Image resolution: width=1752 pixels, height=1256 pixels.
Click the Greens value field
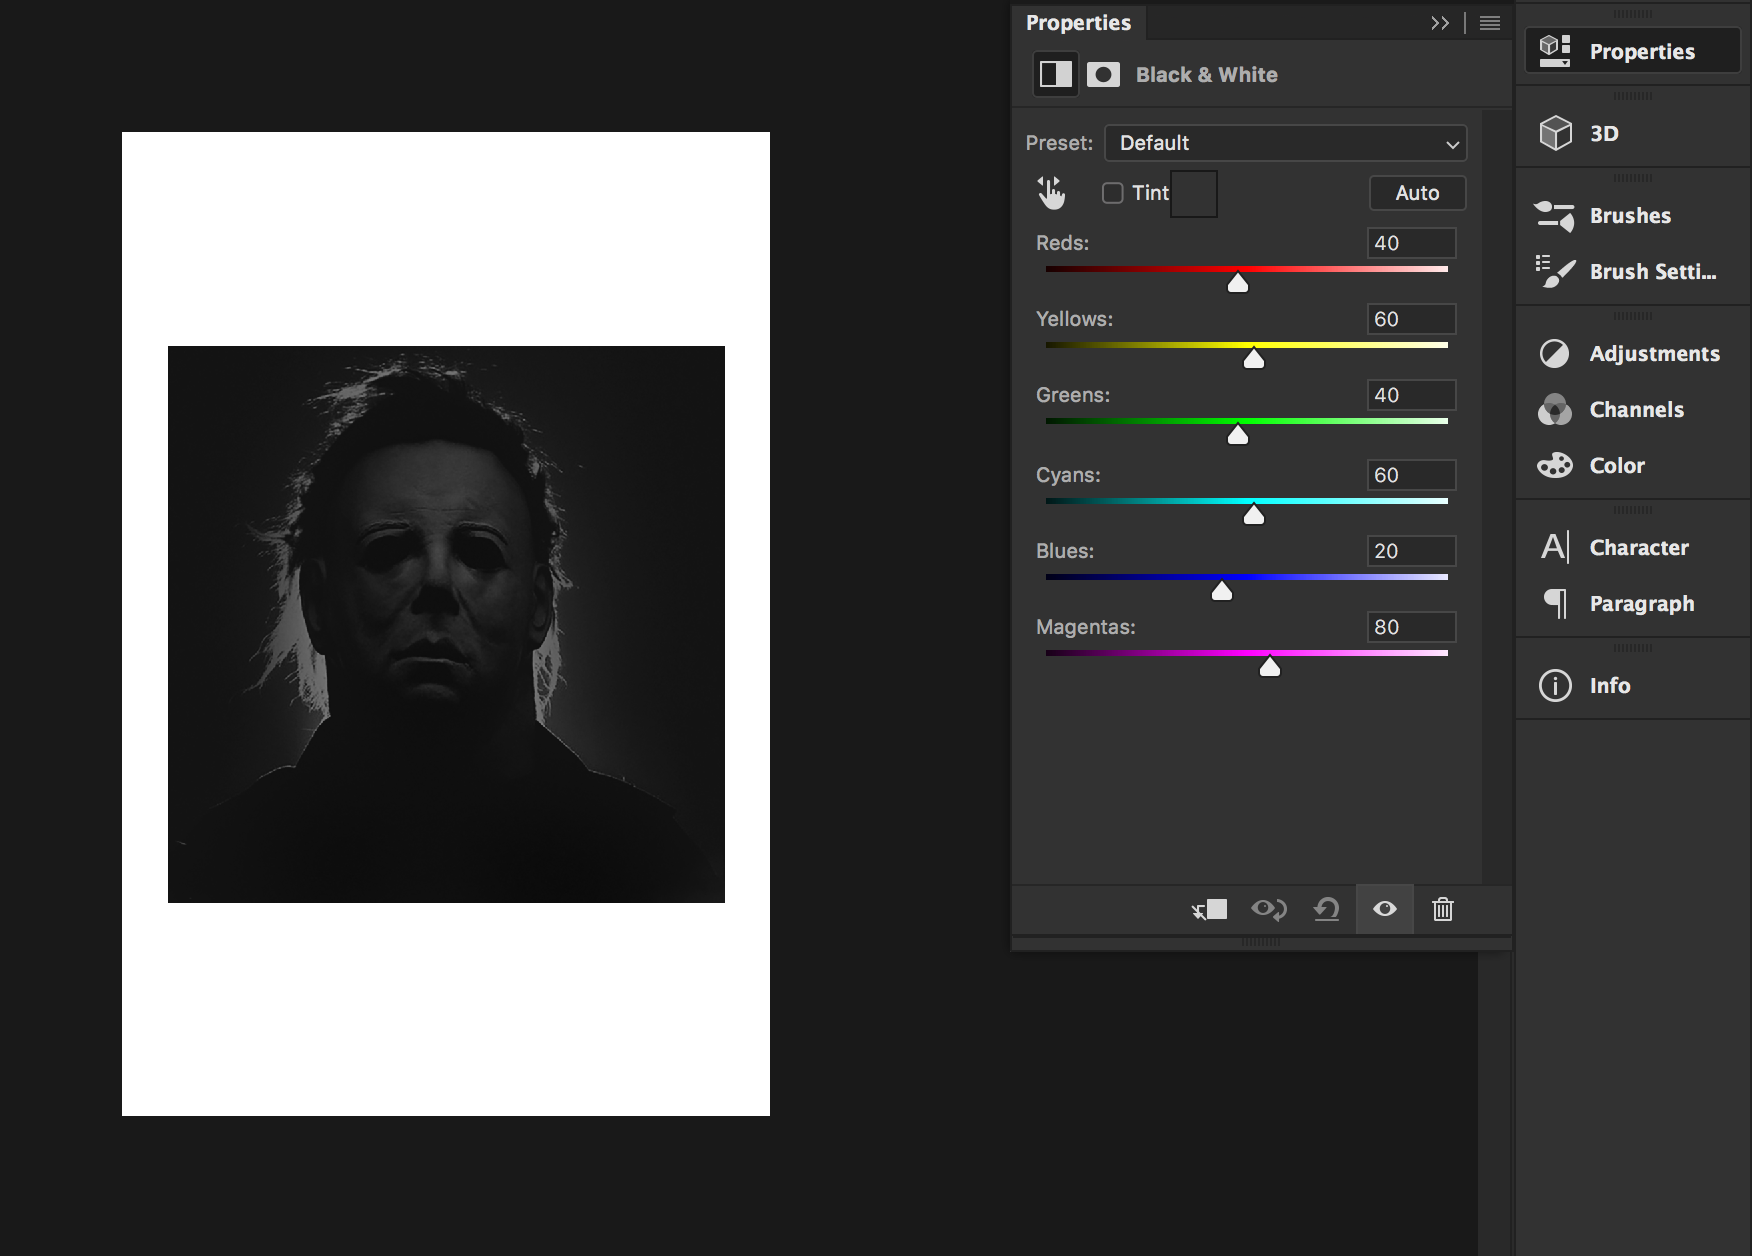[x=1411, y=395]
